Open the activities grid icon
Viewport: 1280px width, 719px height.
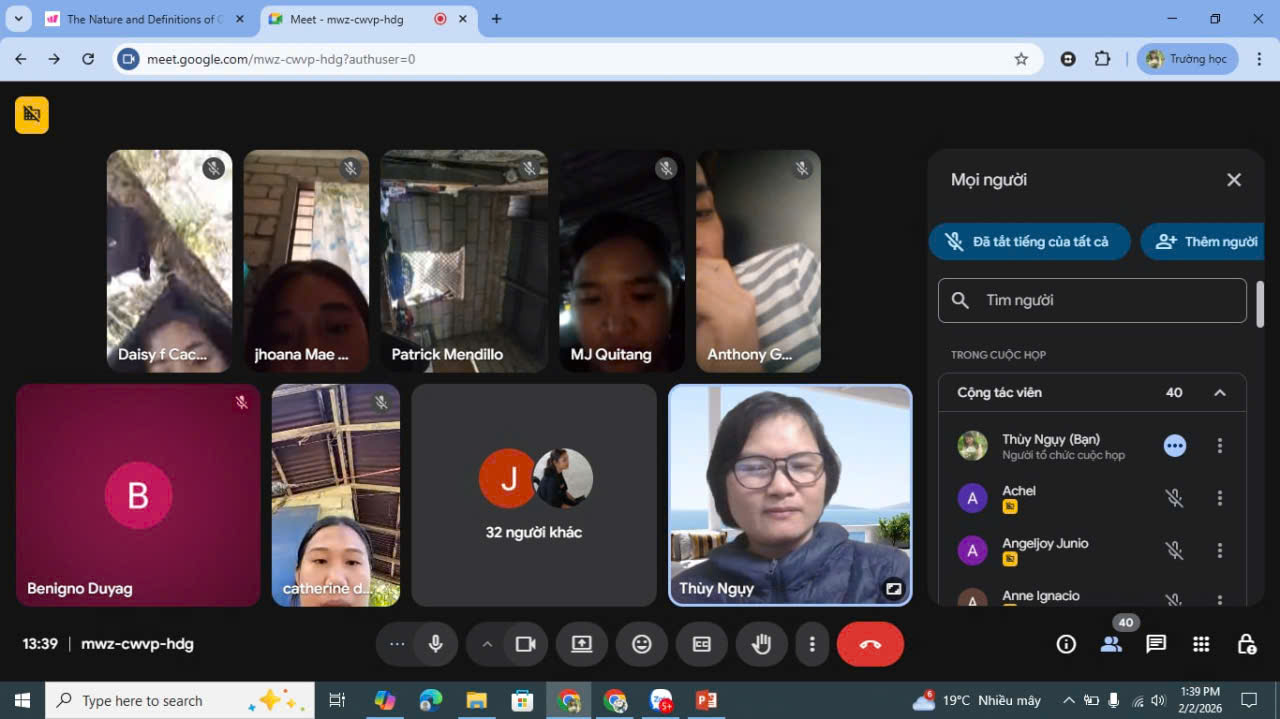1201,644
